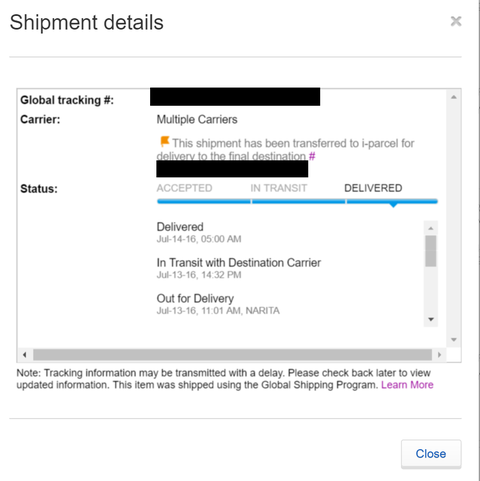Click the purple # tracking link
The image size is (480, 481).
point(312,156)
